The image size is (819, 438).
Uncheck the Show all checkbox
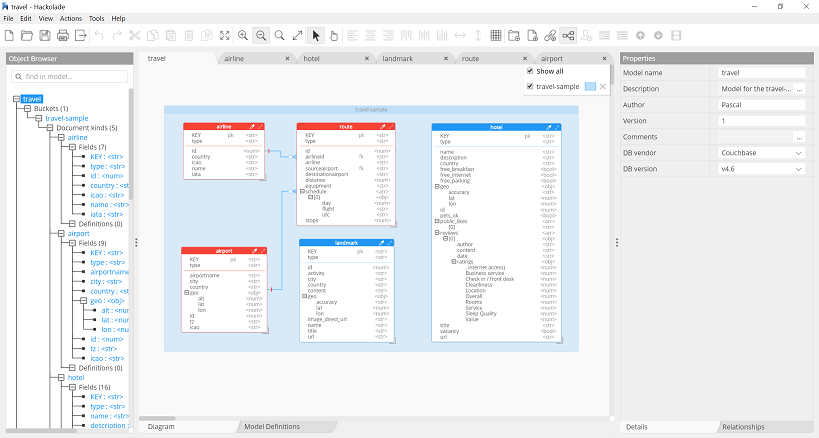tap(530, 72)
